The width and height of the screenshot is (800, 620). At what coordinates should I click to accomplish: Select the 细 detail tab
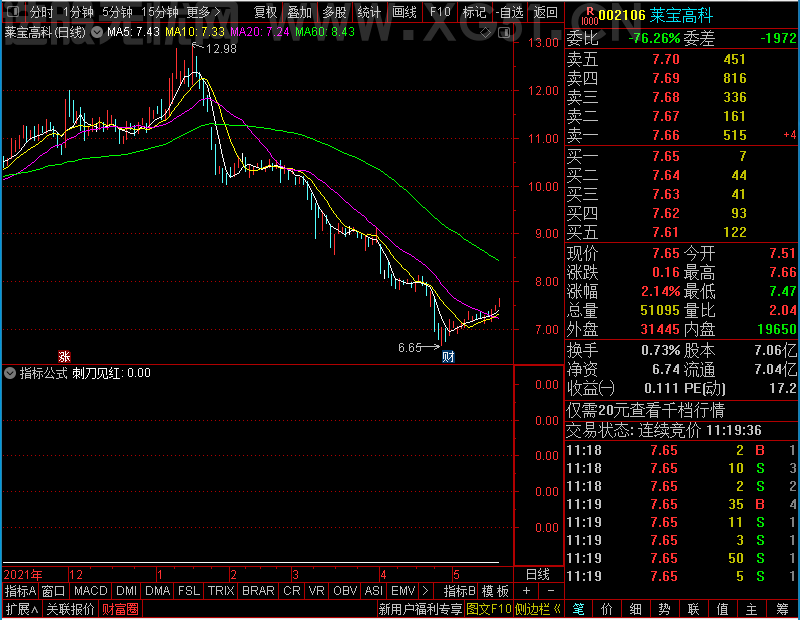[x=635, y=609]
